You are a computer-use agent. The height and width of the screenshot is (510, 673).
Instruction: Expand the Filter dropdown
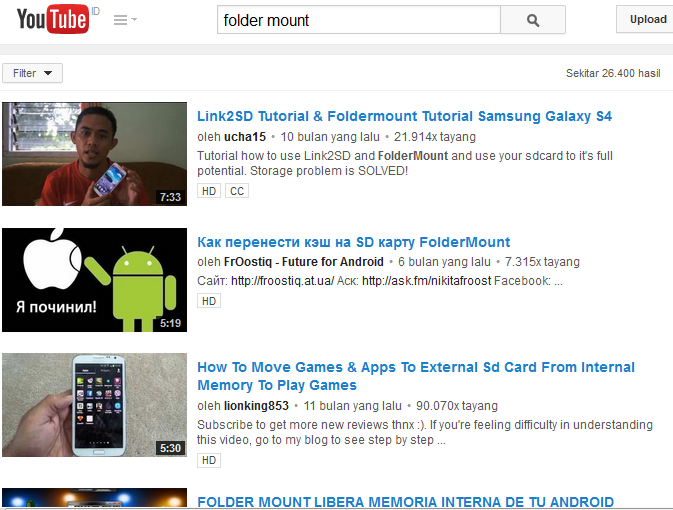(x=32, y=73)
